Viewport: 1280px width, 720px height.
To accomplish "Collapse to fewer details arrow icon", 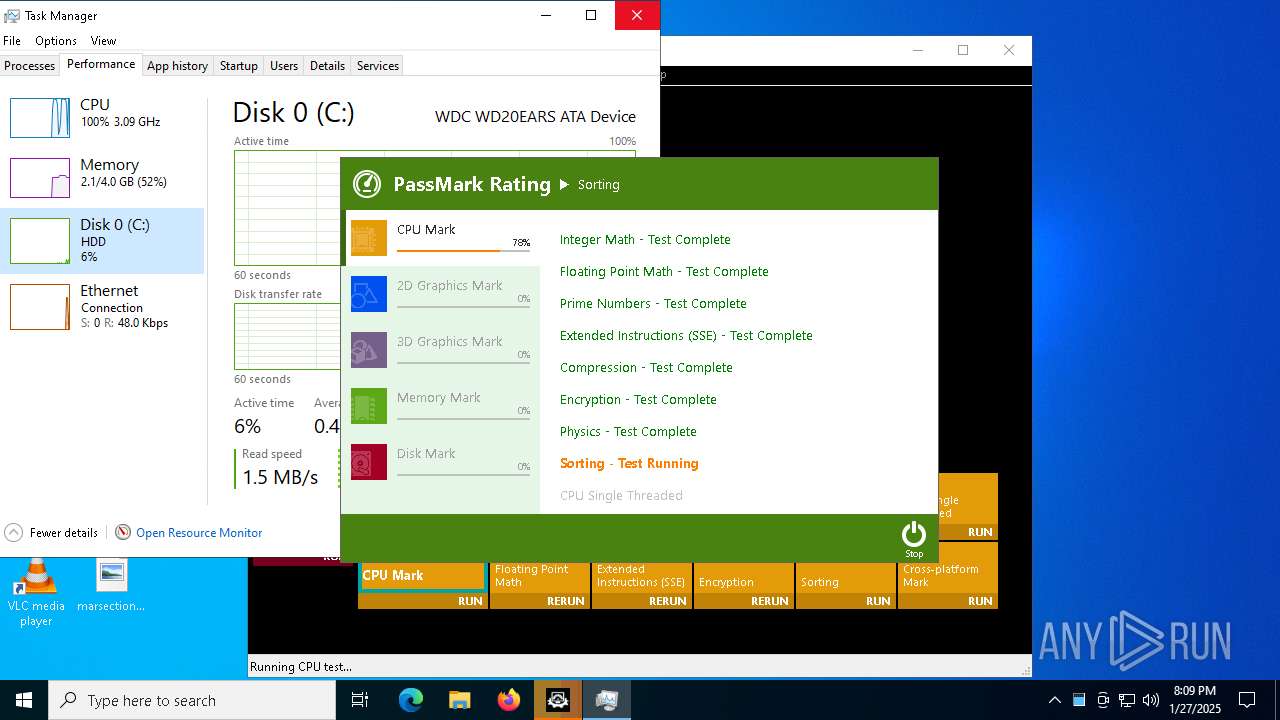I will pos(13,532).
